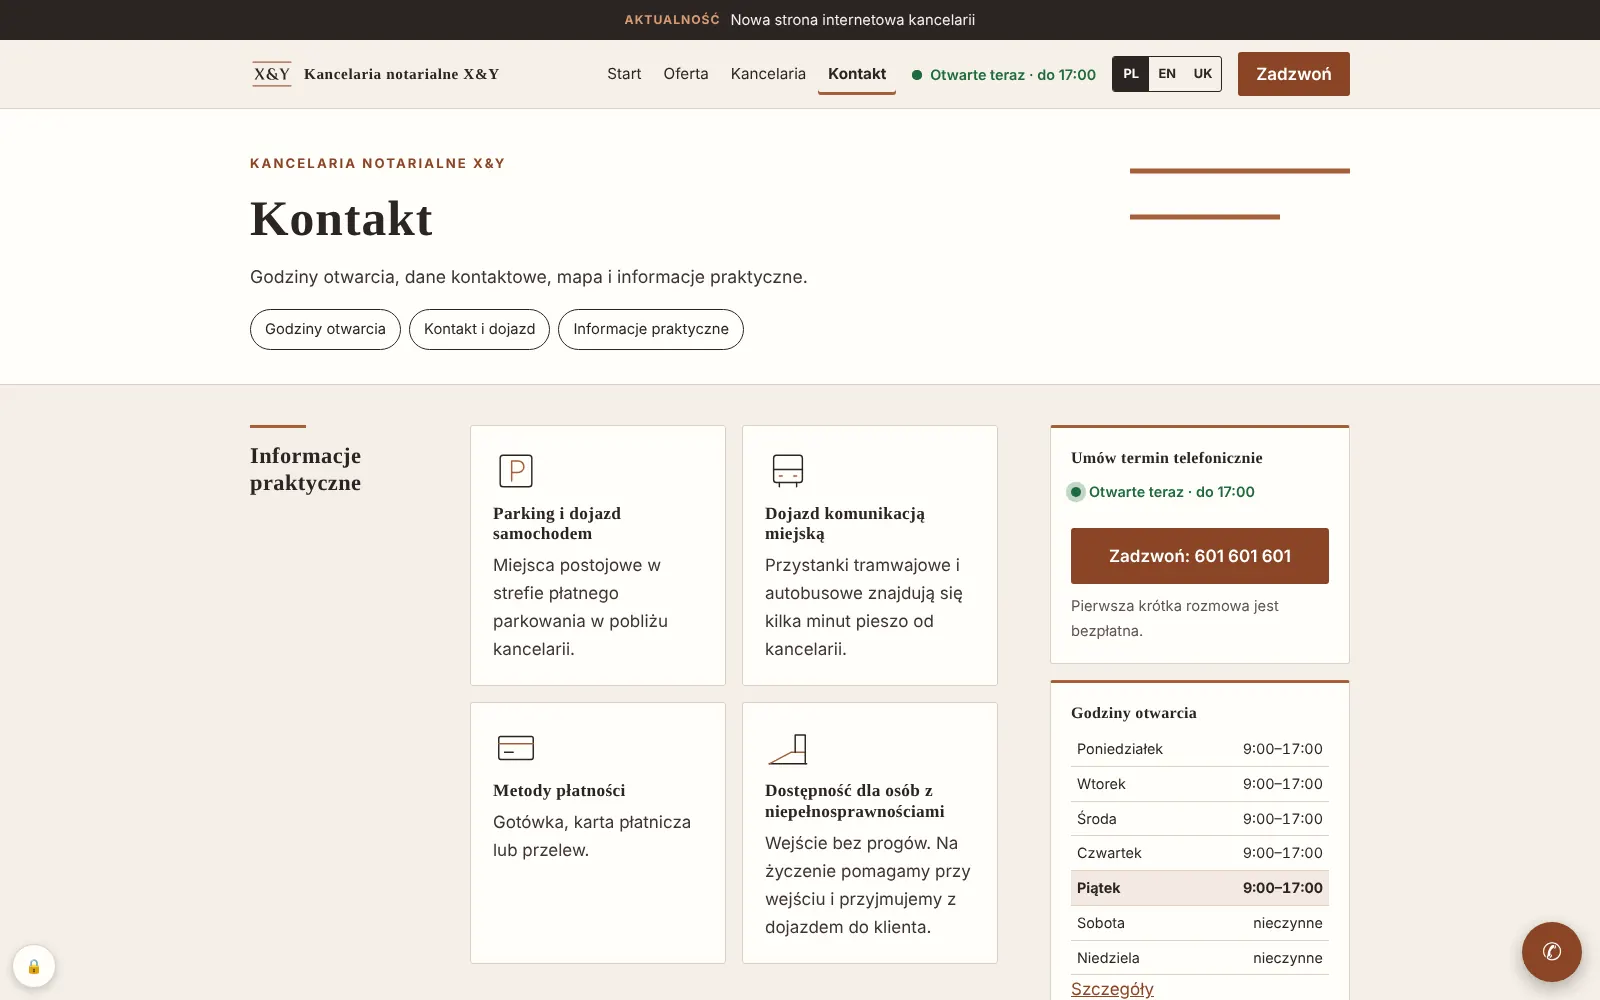This screenshot has height=1000, width=1600.
Task: Click the Czwartek hours row
Action: (x=1200, y=853)
